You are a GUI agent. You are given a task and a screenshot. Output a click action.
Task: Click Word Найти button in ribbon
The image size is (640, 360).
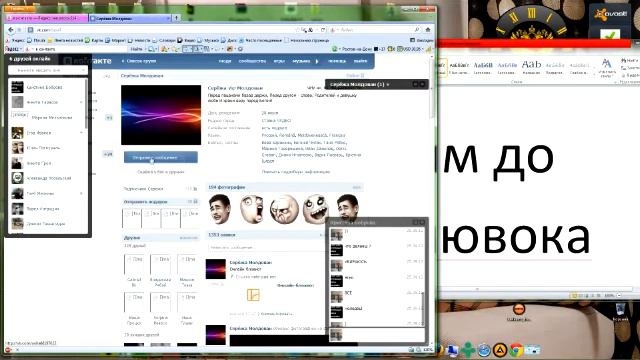pyautogui.click(x=630, y=60)
